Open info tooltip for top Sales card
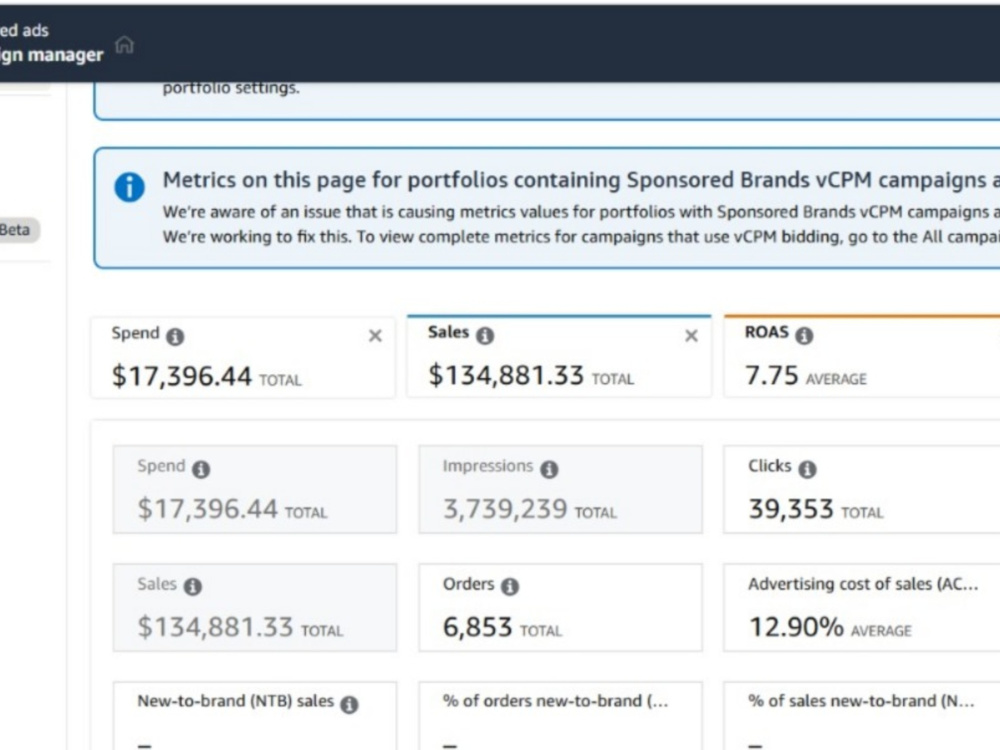This screenshot has height=750, width=1000. [485, 335]
